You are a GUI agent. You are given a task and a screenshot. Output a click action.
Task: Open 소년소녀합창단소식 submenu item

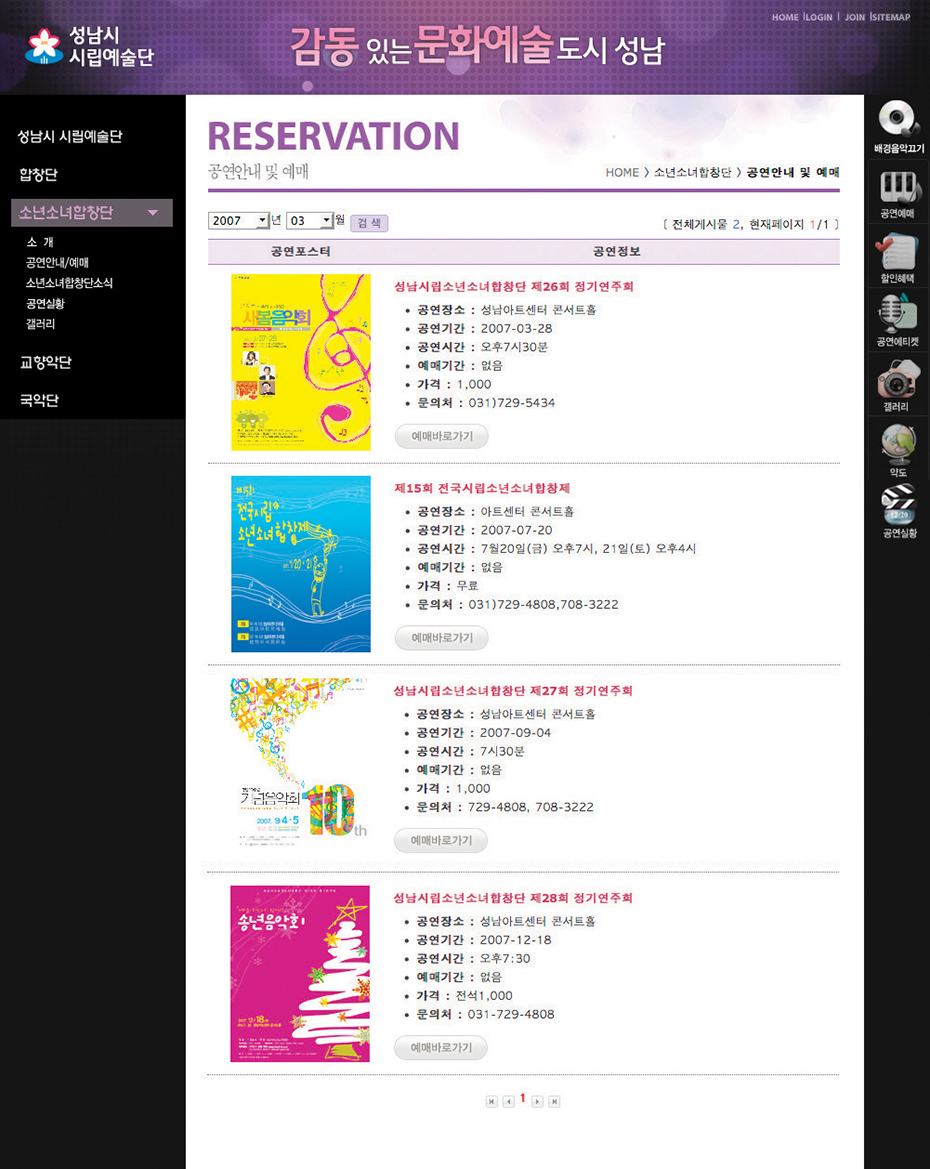coord(69,283)
